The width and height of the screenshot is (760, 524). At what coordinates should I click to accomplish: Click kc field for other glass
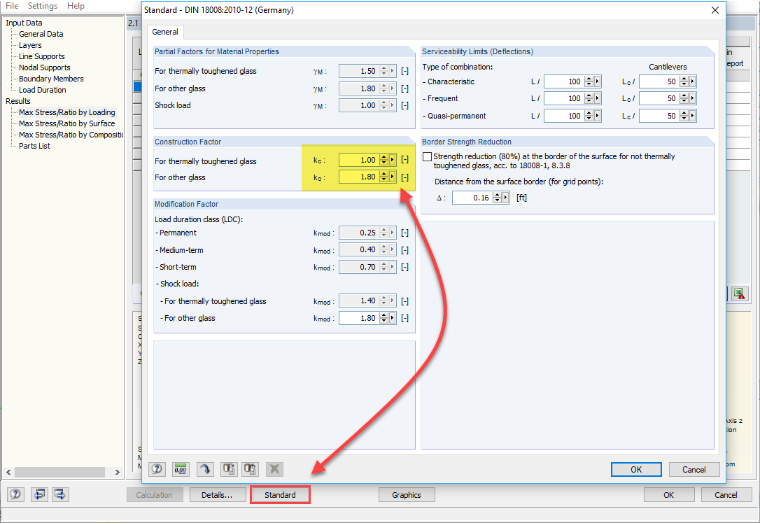(359, 176)
